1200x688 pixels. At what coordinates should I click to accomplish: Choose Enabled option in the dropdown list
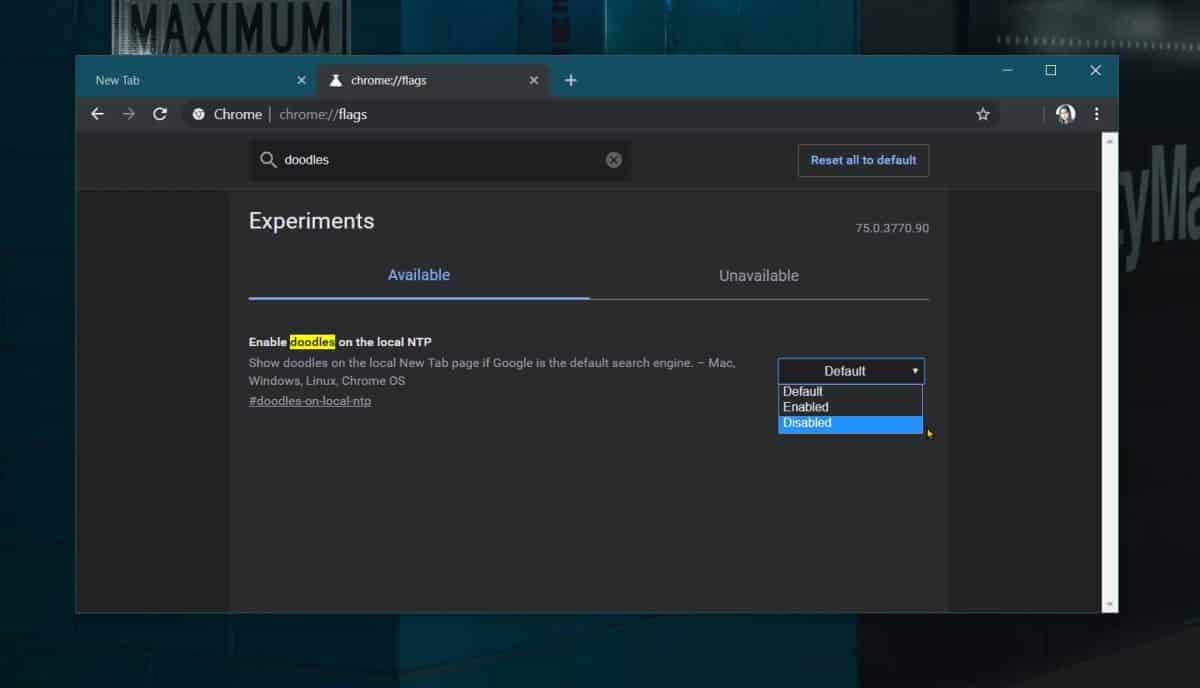850,407
